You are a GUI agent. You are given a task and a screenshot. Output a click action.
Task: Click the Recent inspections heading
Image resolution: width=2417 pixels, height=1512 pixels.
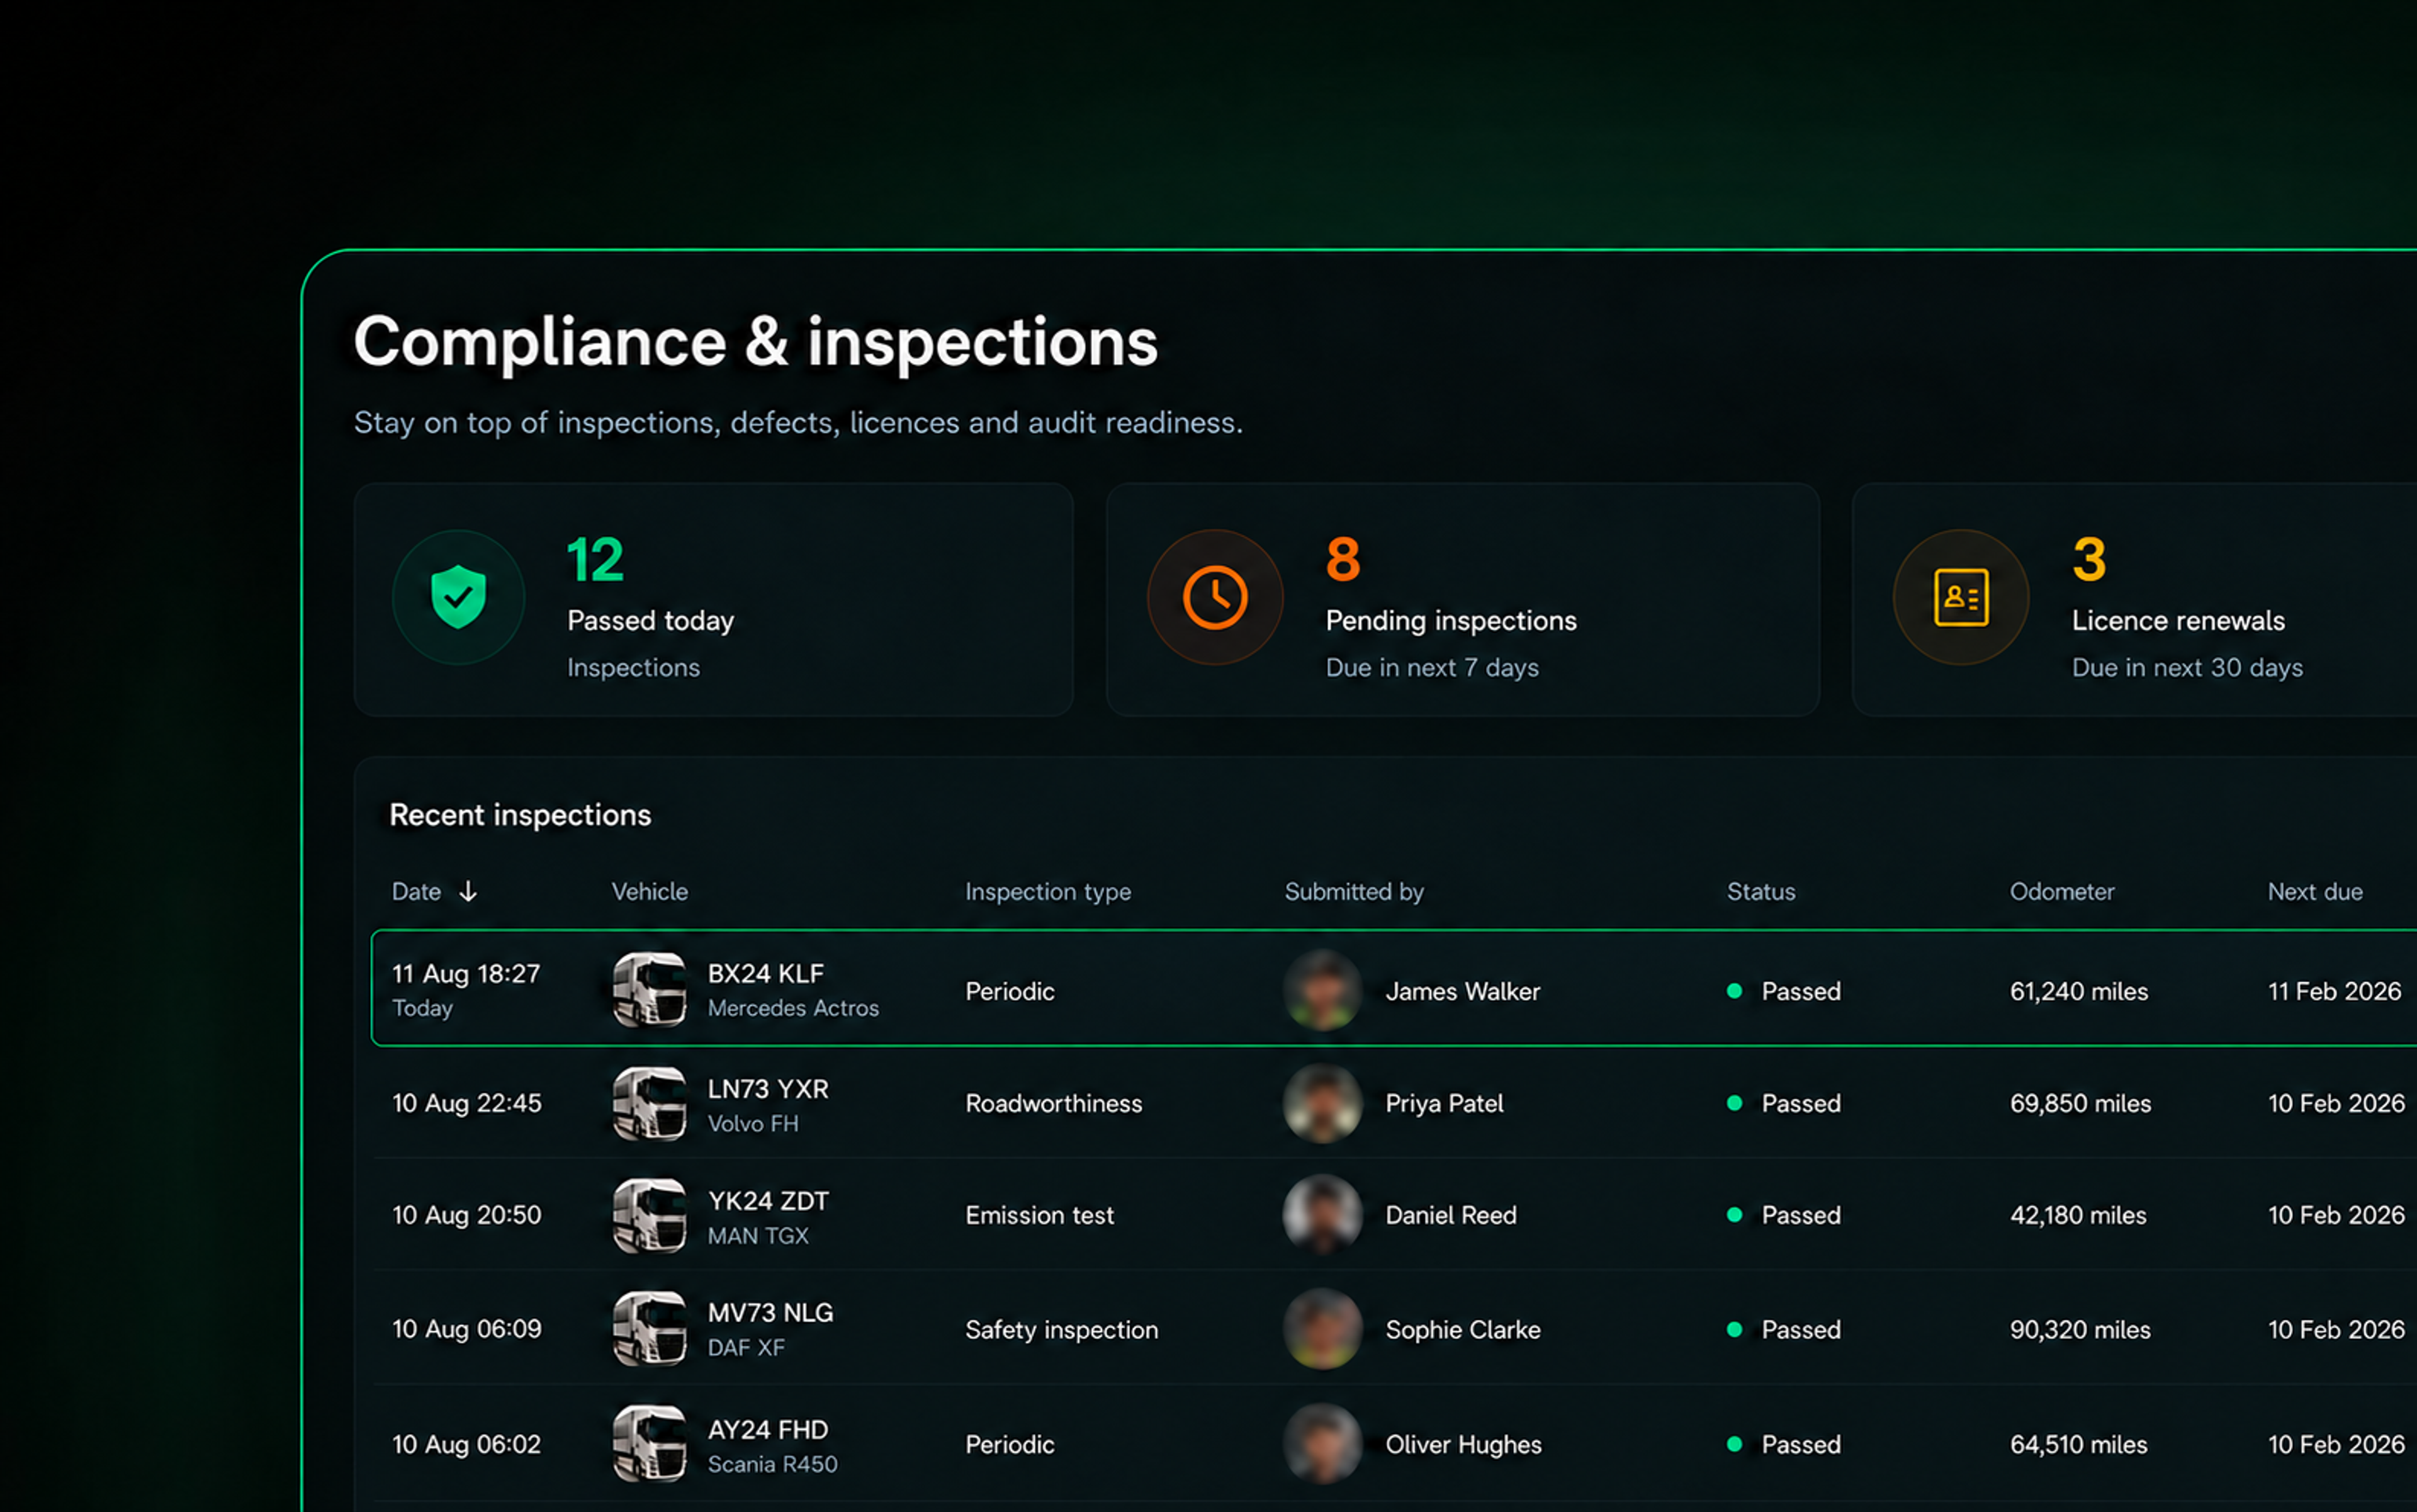tap(520, 815)
